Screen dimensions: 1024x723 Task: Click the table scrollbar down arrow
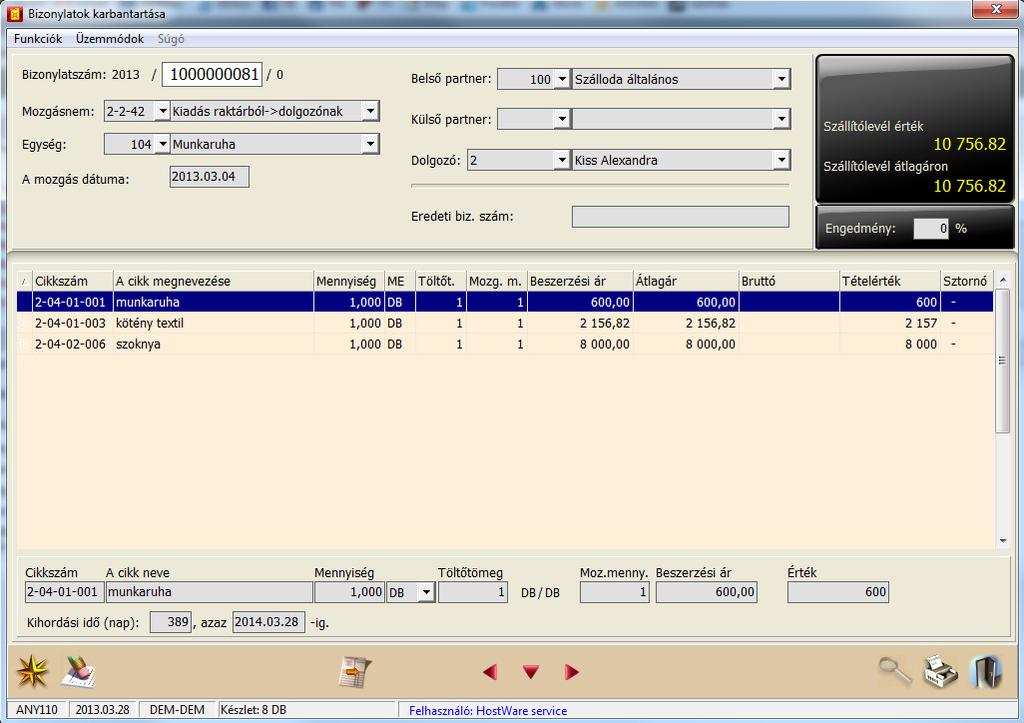pyautogui.click(x=1002, y=541)
